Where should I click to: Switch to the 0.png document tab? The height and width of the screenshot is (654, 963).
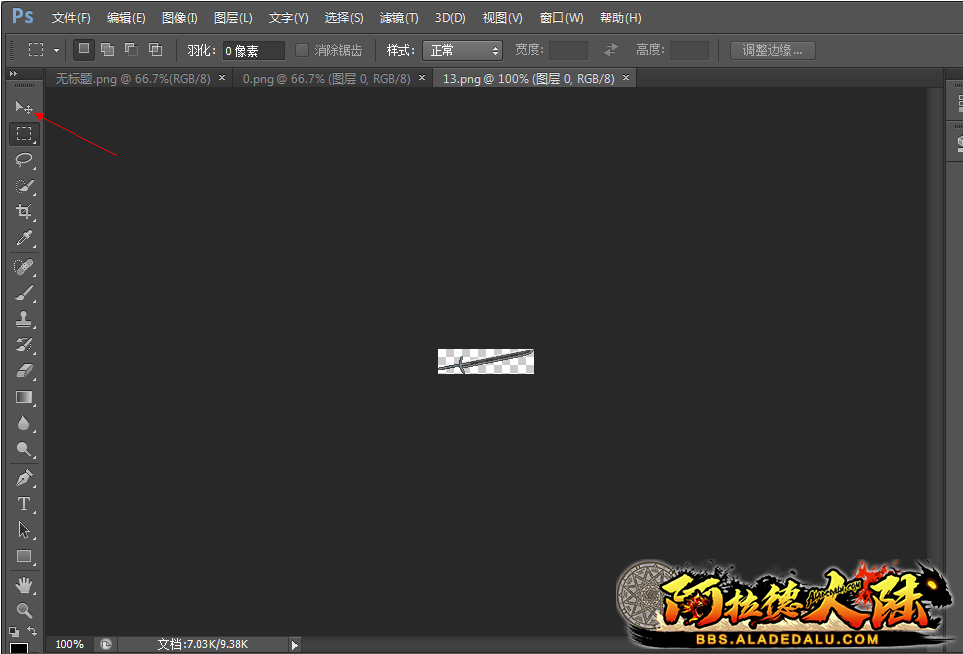325,78
